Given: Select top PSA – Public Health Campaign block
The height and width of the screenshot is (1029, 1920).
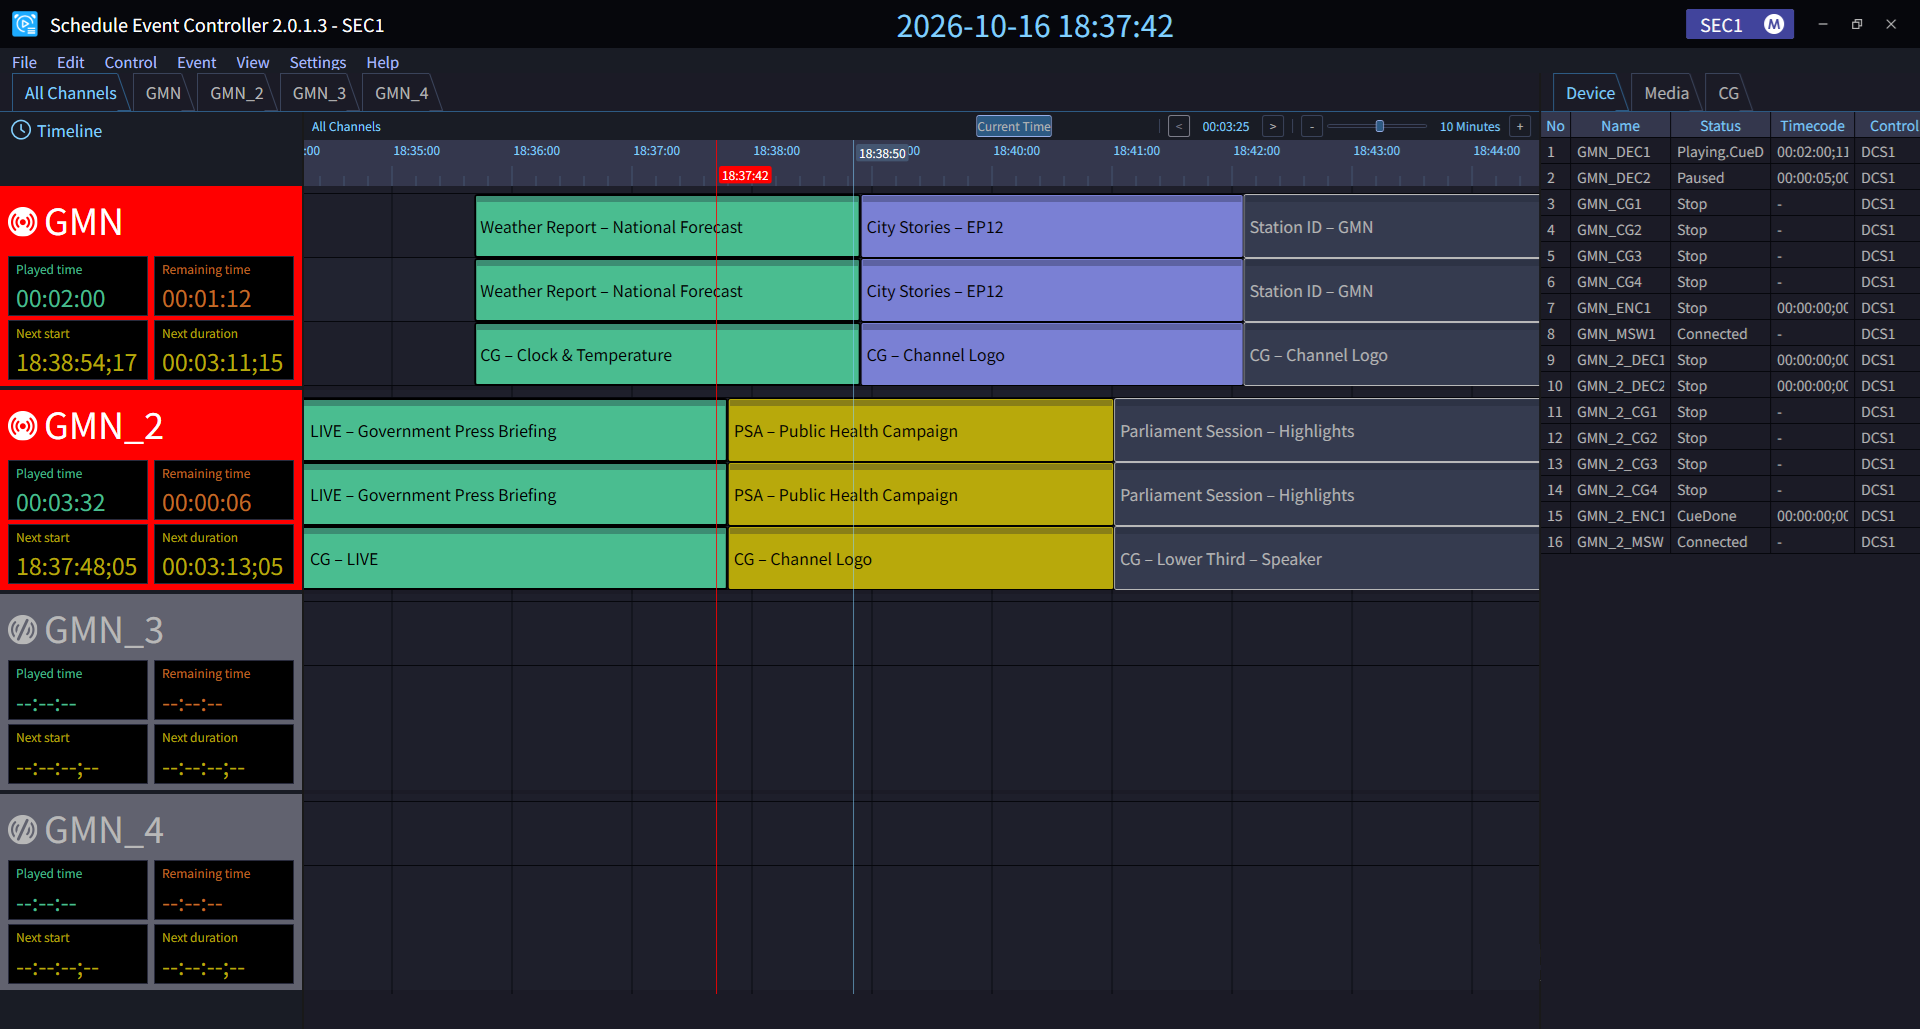Looking at the screenshot, I should pyautogui.click(x=920, y=431).
